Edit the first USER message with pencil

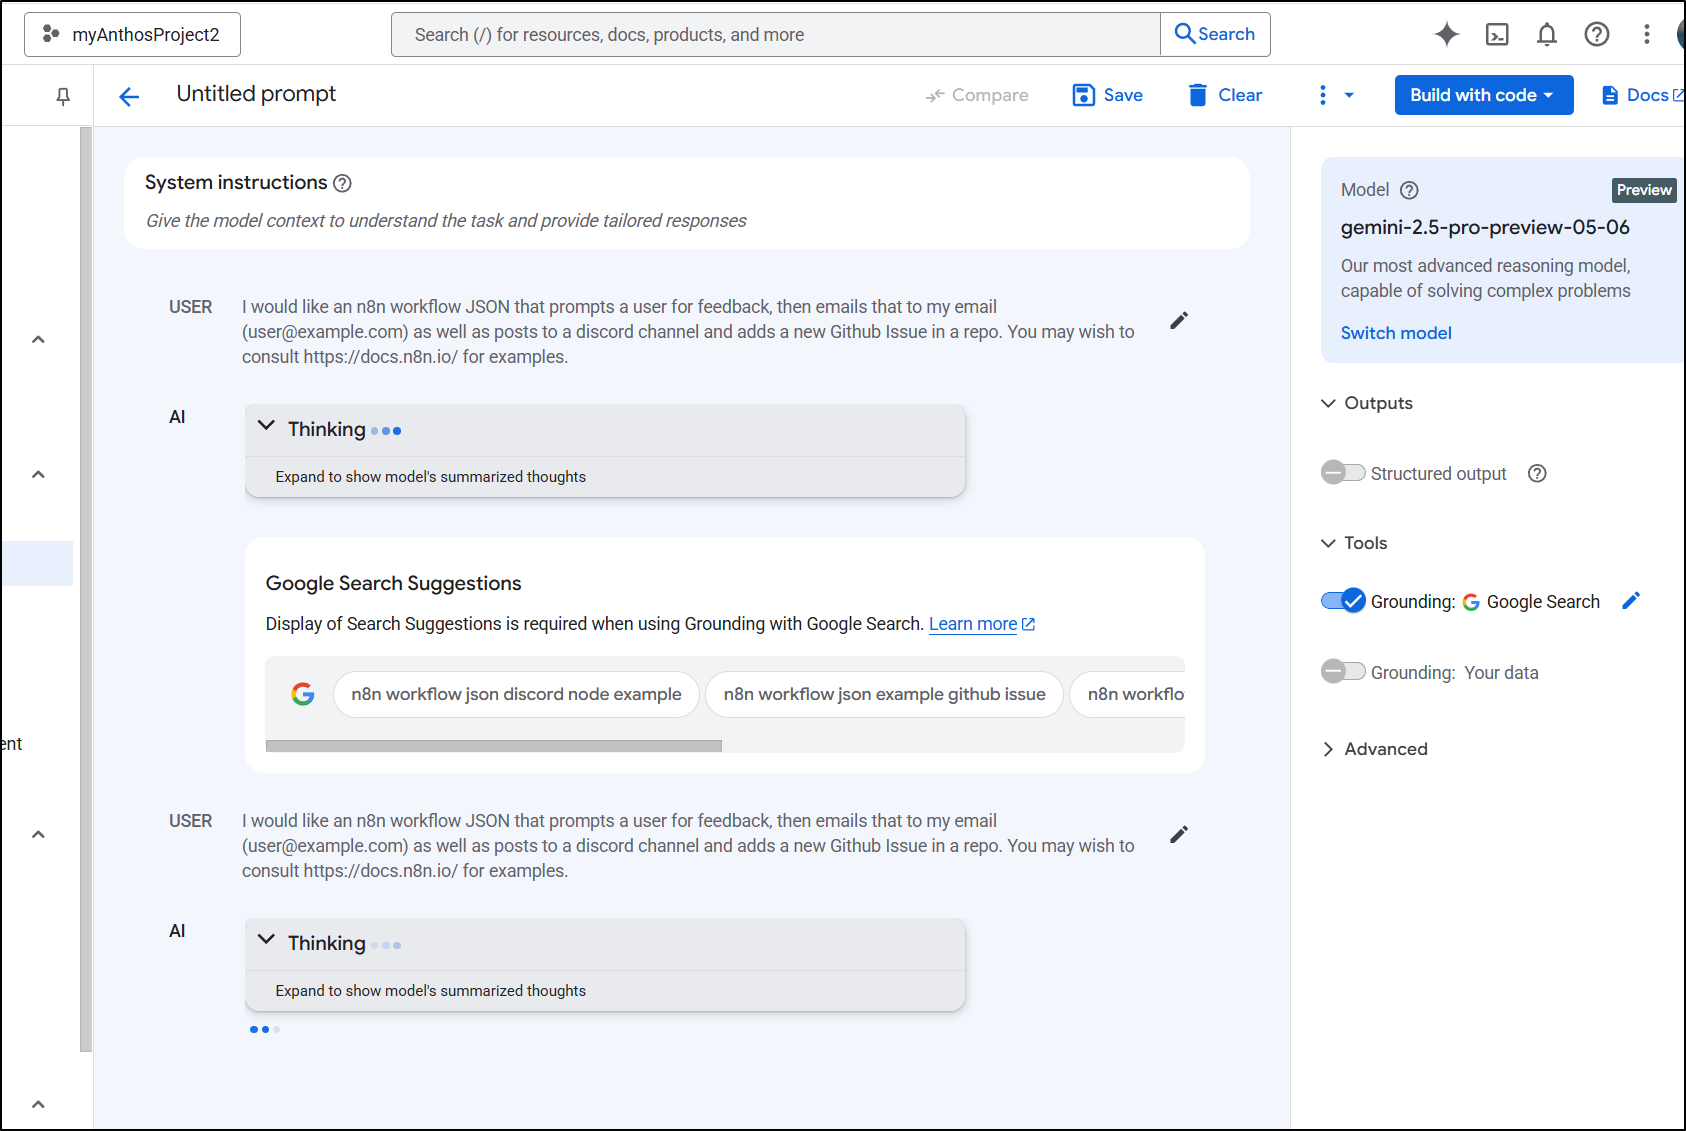coord(1179,321)
